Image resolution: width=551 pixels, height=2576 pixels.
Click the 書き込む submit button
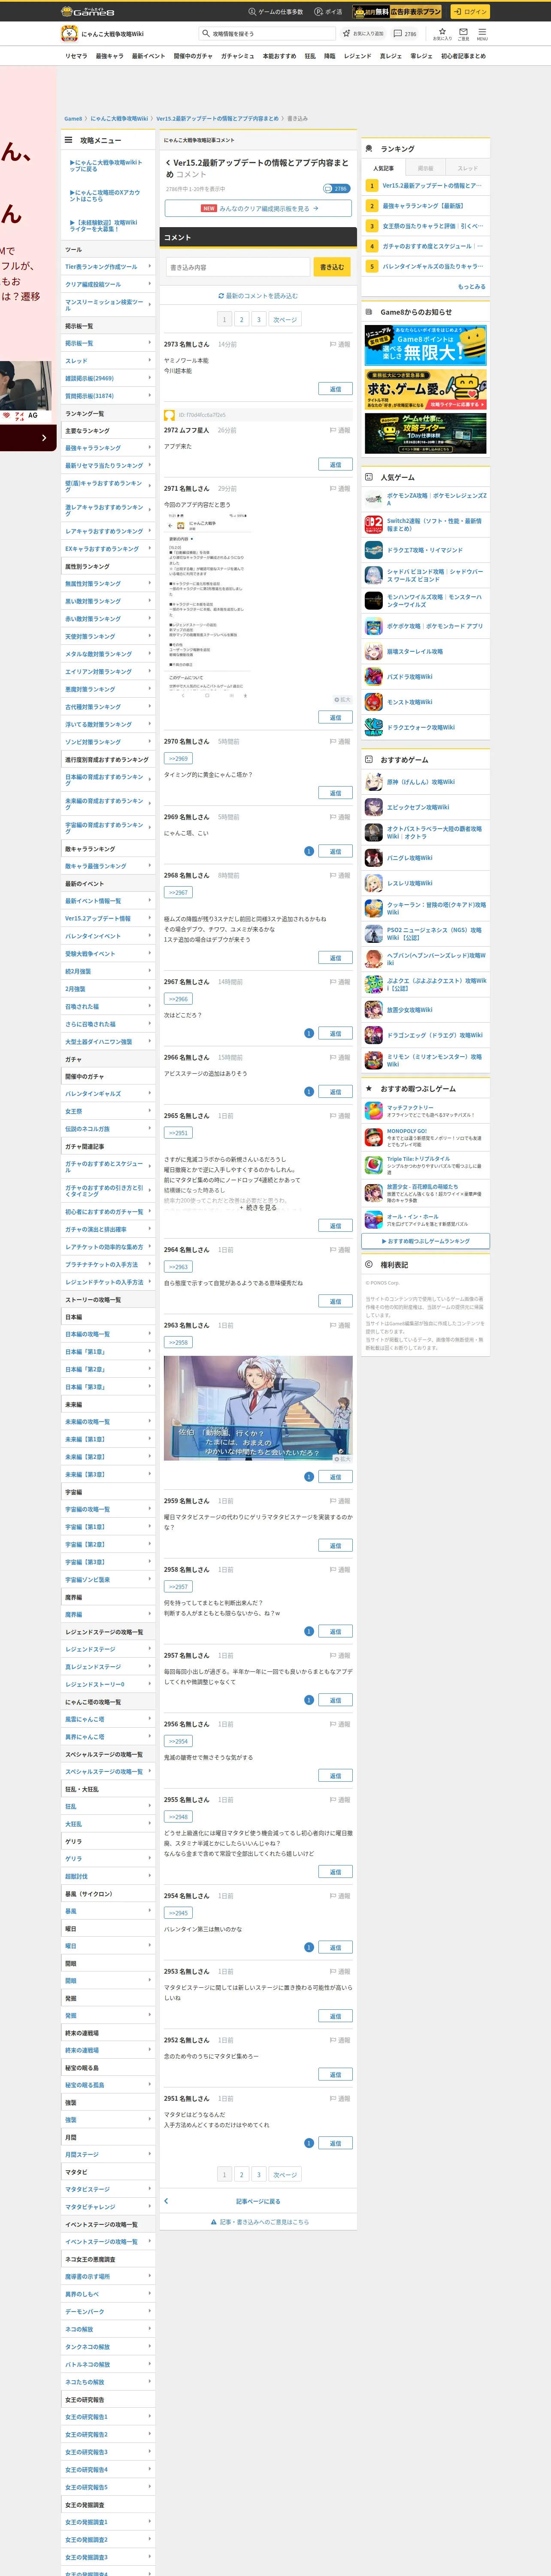332,267
